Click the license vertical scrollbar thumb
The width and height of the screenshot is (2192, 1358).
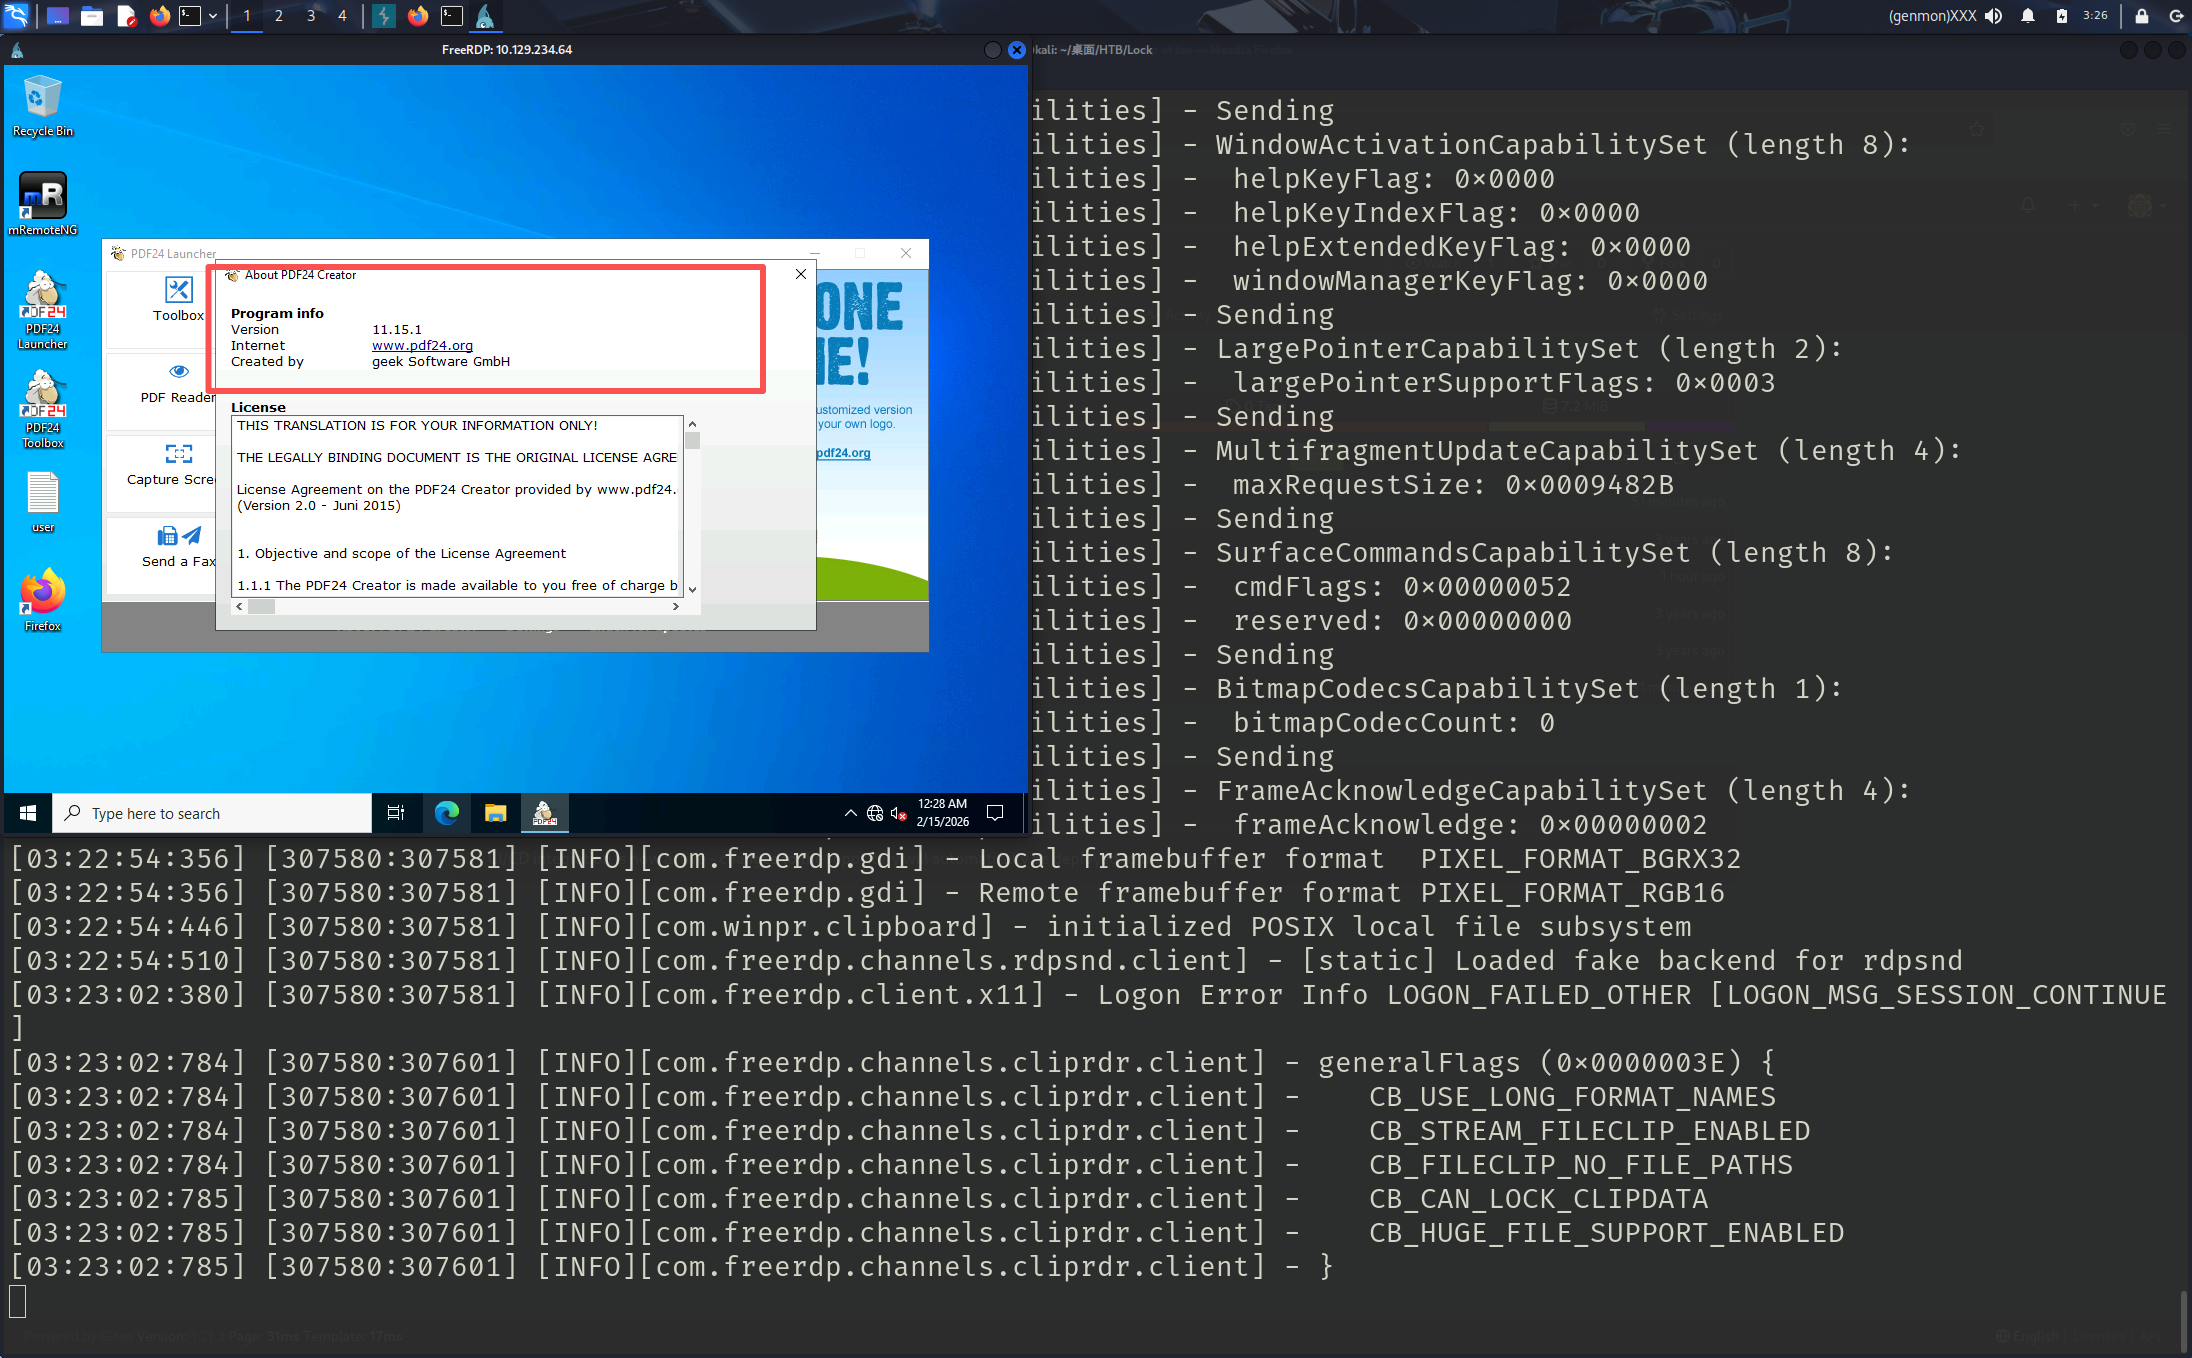tap(692, 441)
